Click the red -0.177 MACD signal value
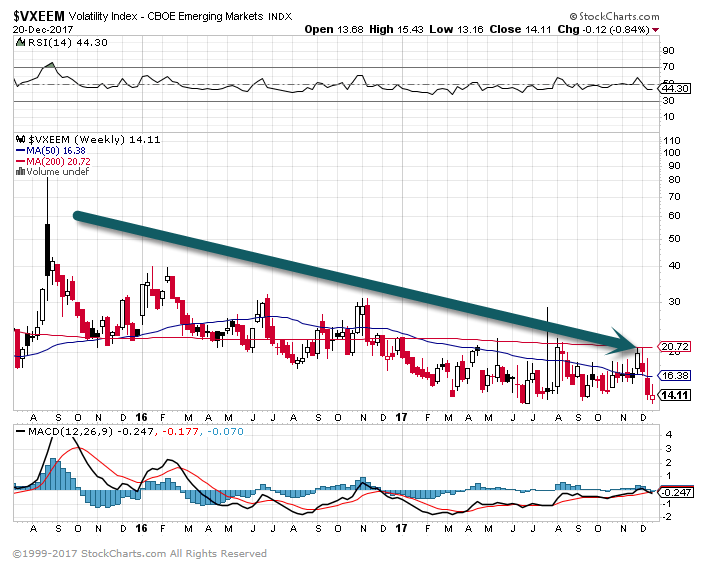 click(x=180, y=431)
